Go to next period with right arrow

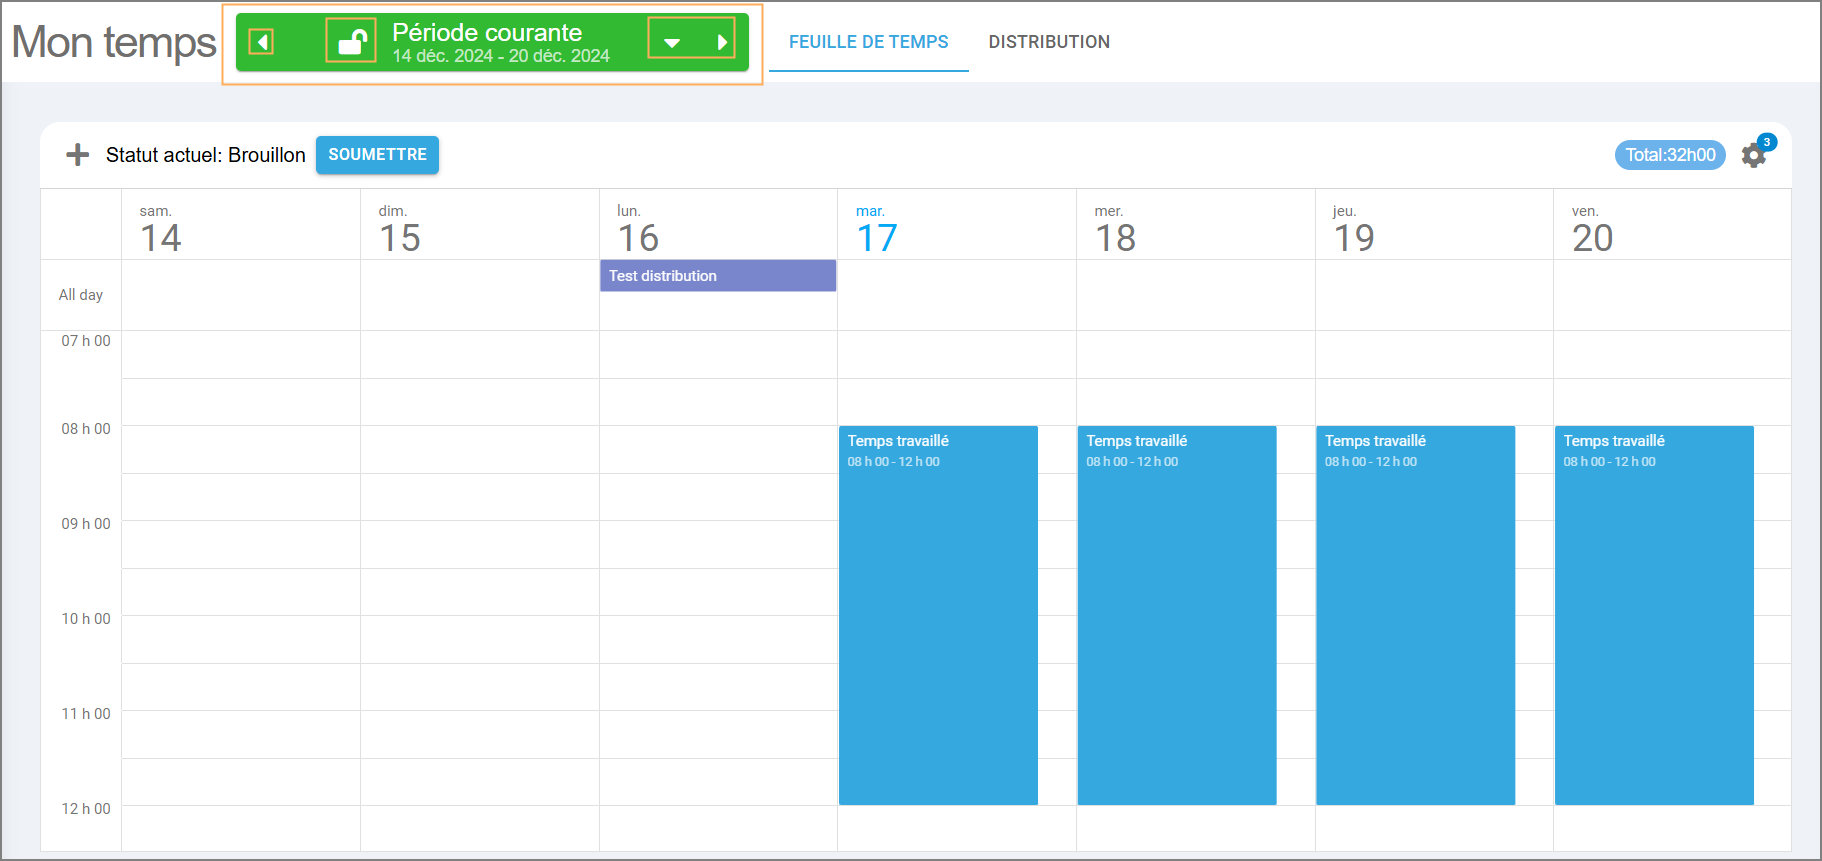(x=721, y=42)
